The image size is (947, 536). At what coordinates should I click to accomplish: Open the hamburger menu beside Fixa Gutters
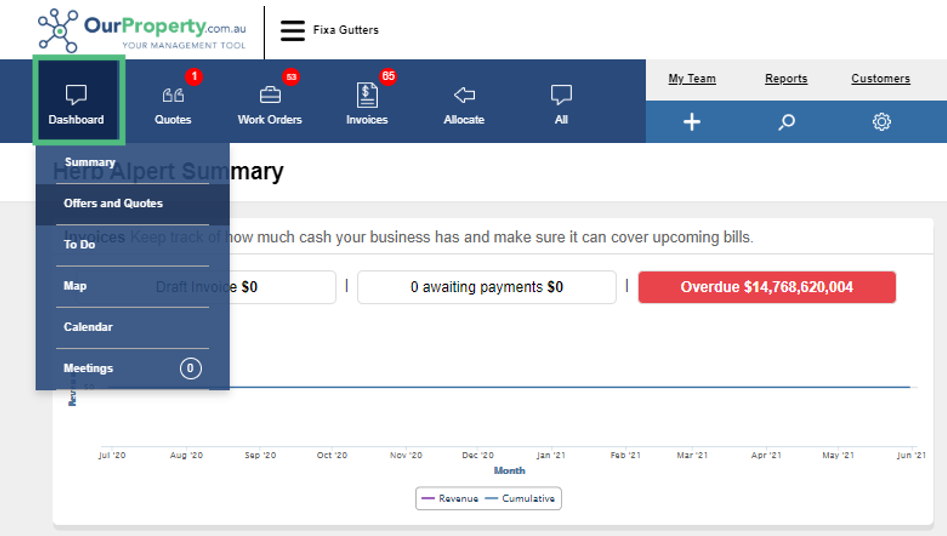pos(292,30)
